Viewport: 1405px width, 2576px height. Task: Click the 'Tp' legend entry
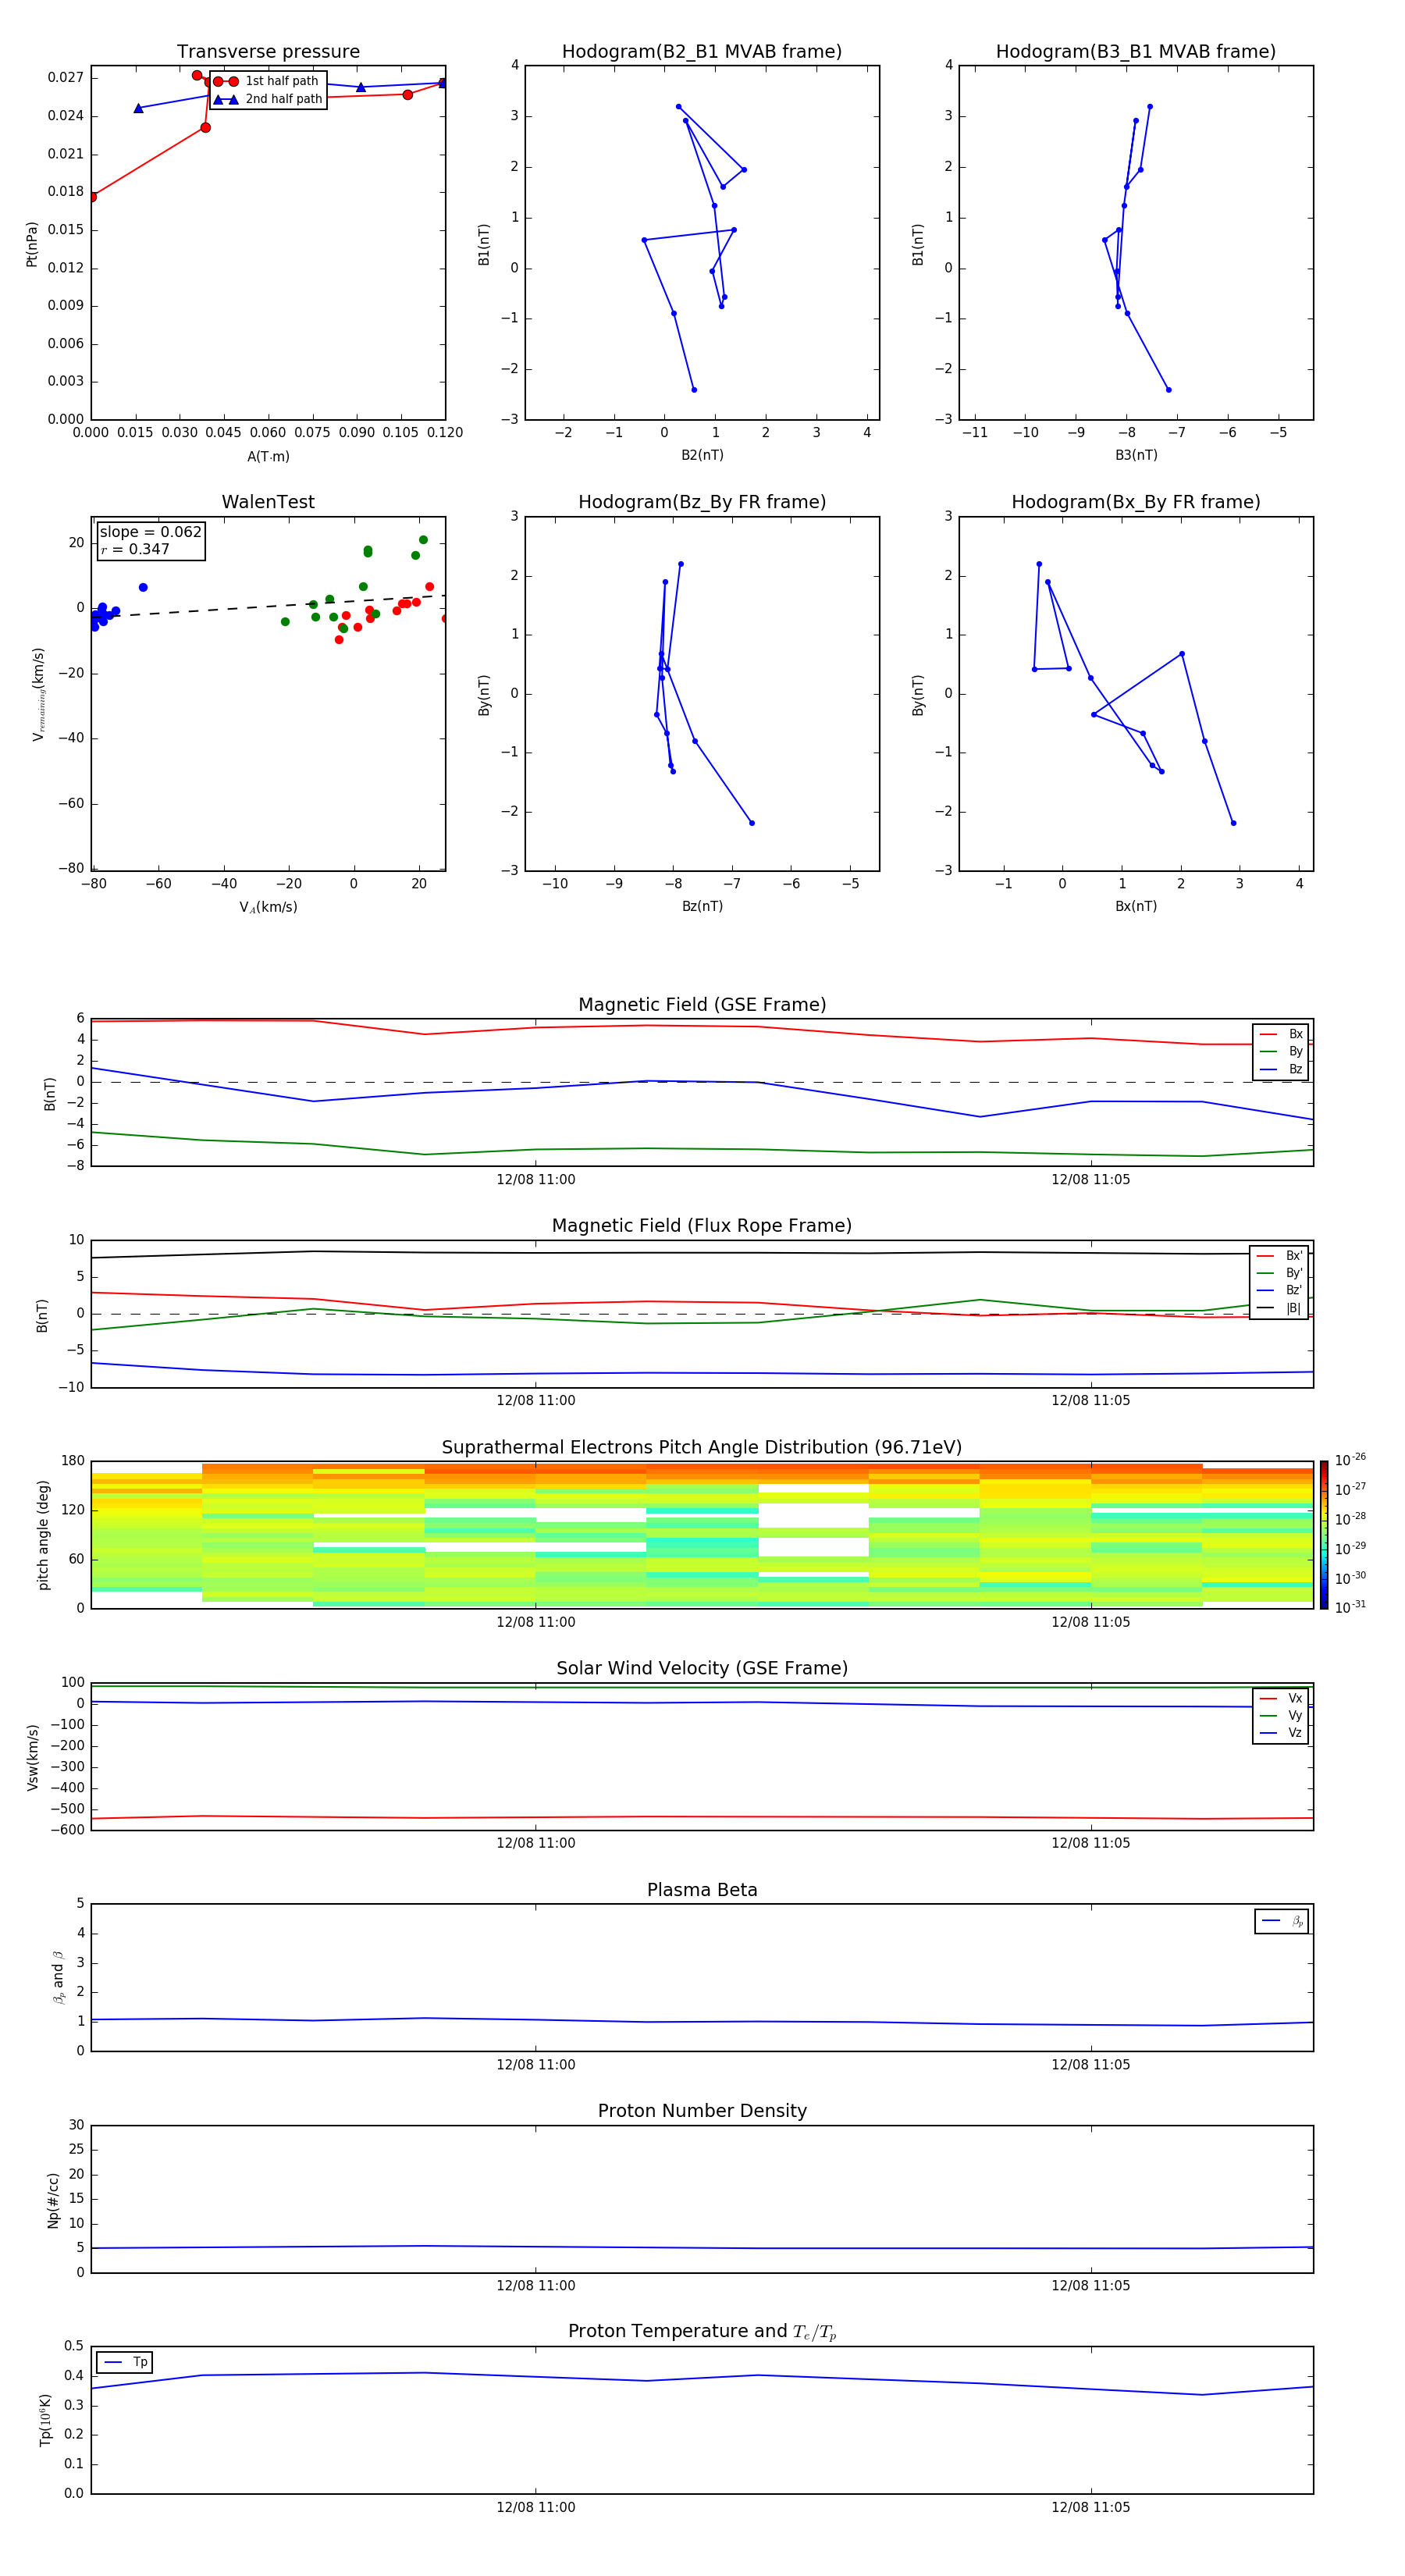(x=125, y=2362)
